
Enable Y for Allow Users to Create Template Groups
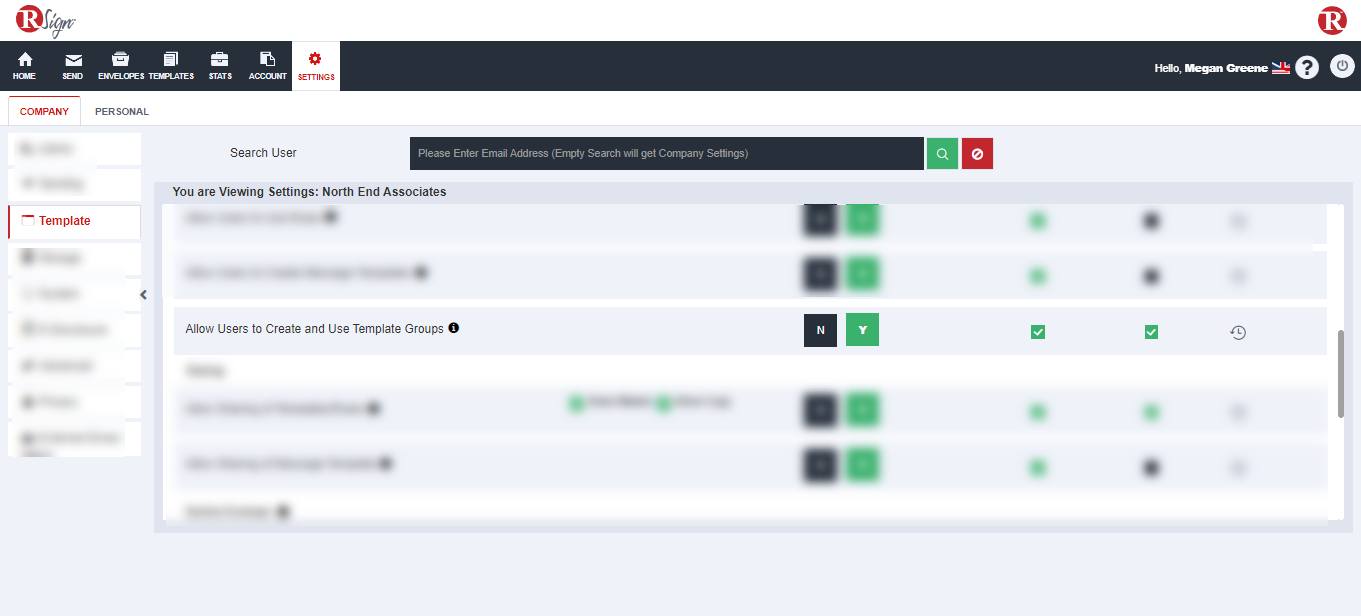[862, 330]
